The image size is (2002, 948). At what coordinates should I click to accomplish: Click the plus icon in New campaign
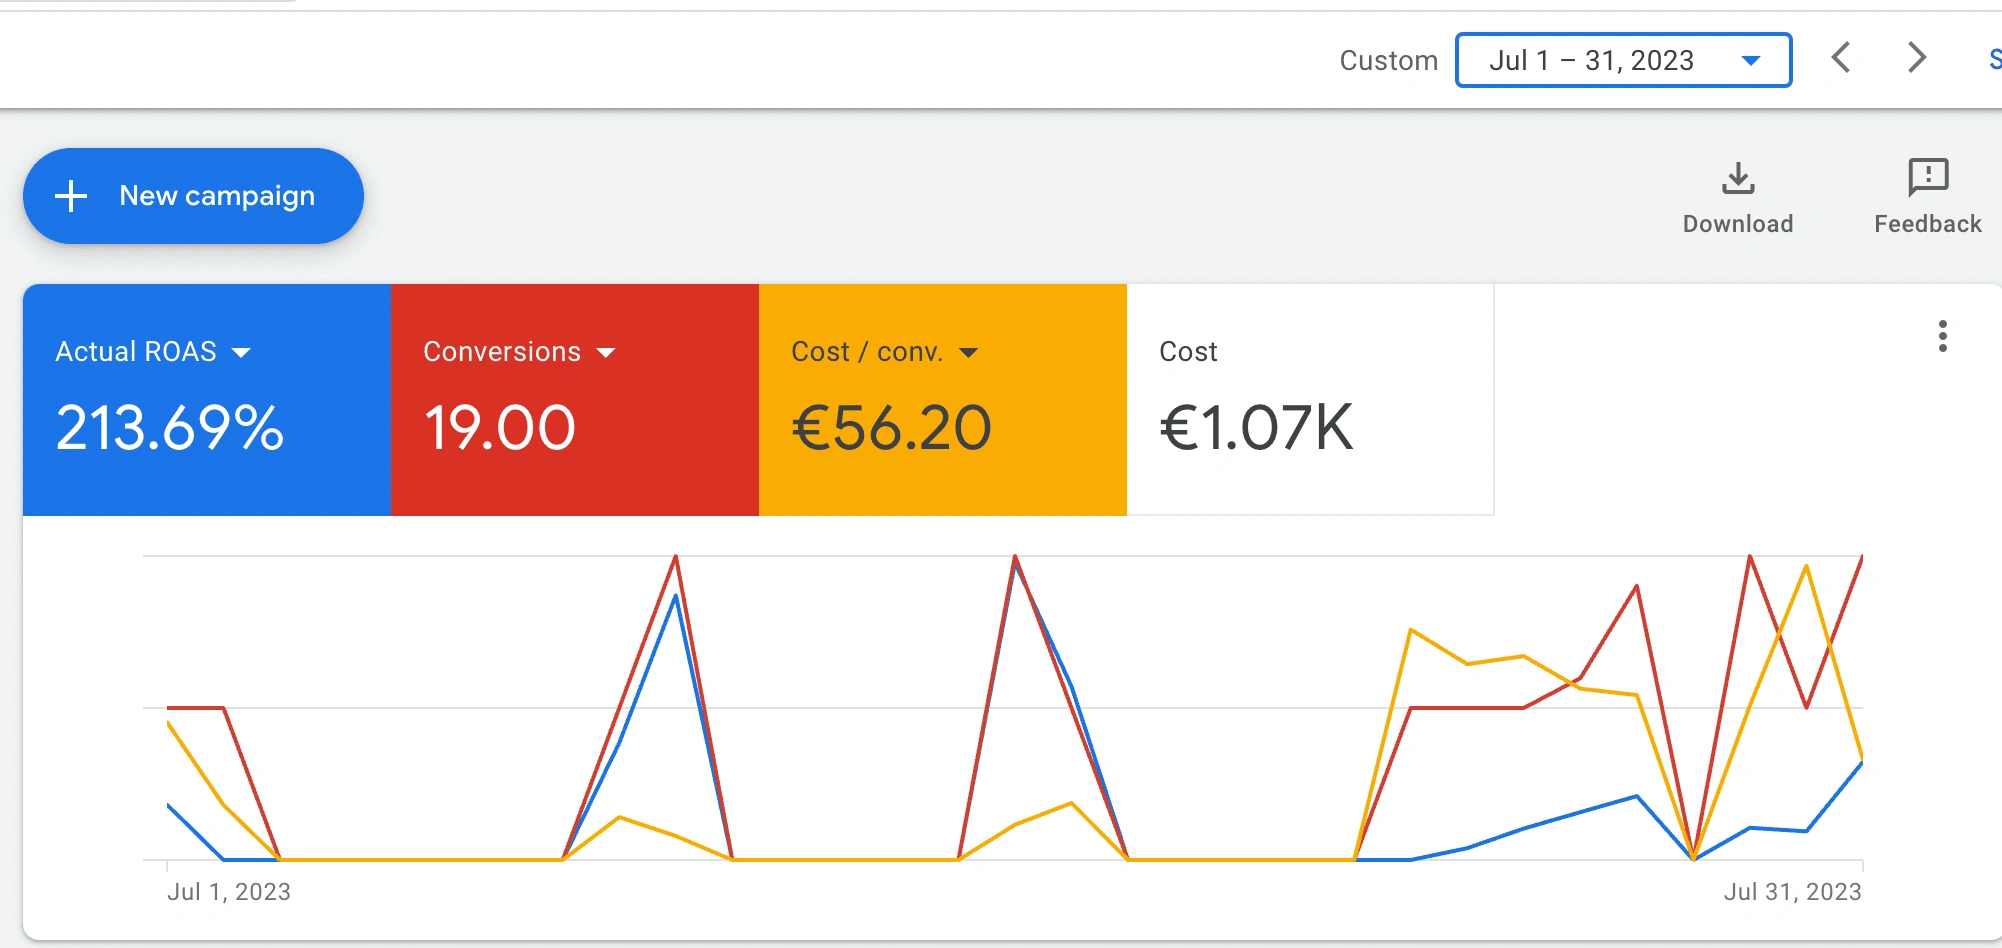tap(71, 196)
